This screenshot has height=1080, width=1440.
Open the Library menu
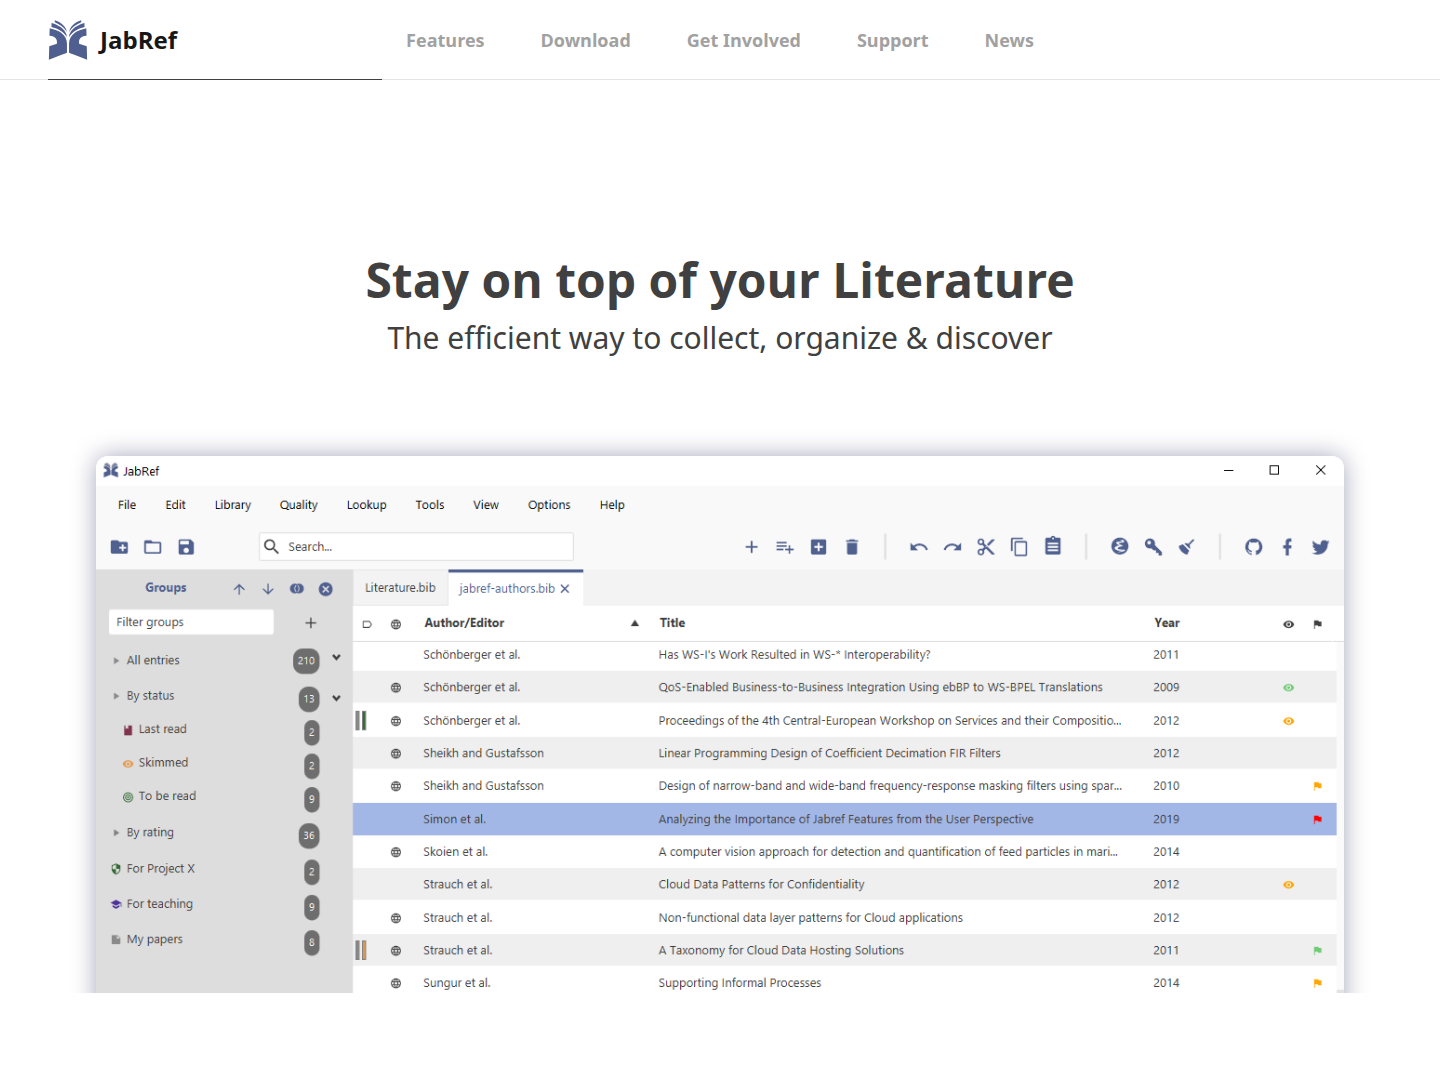(233, 505)
